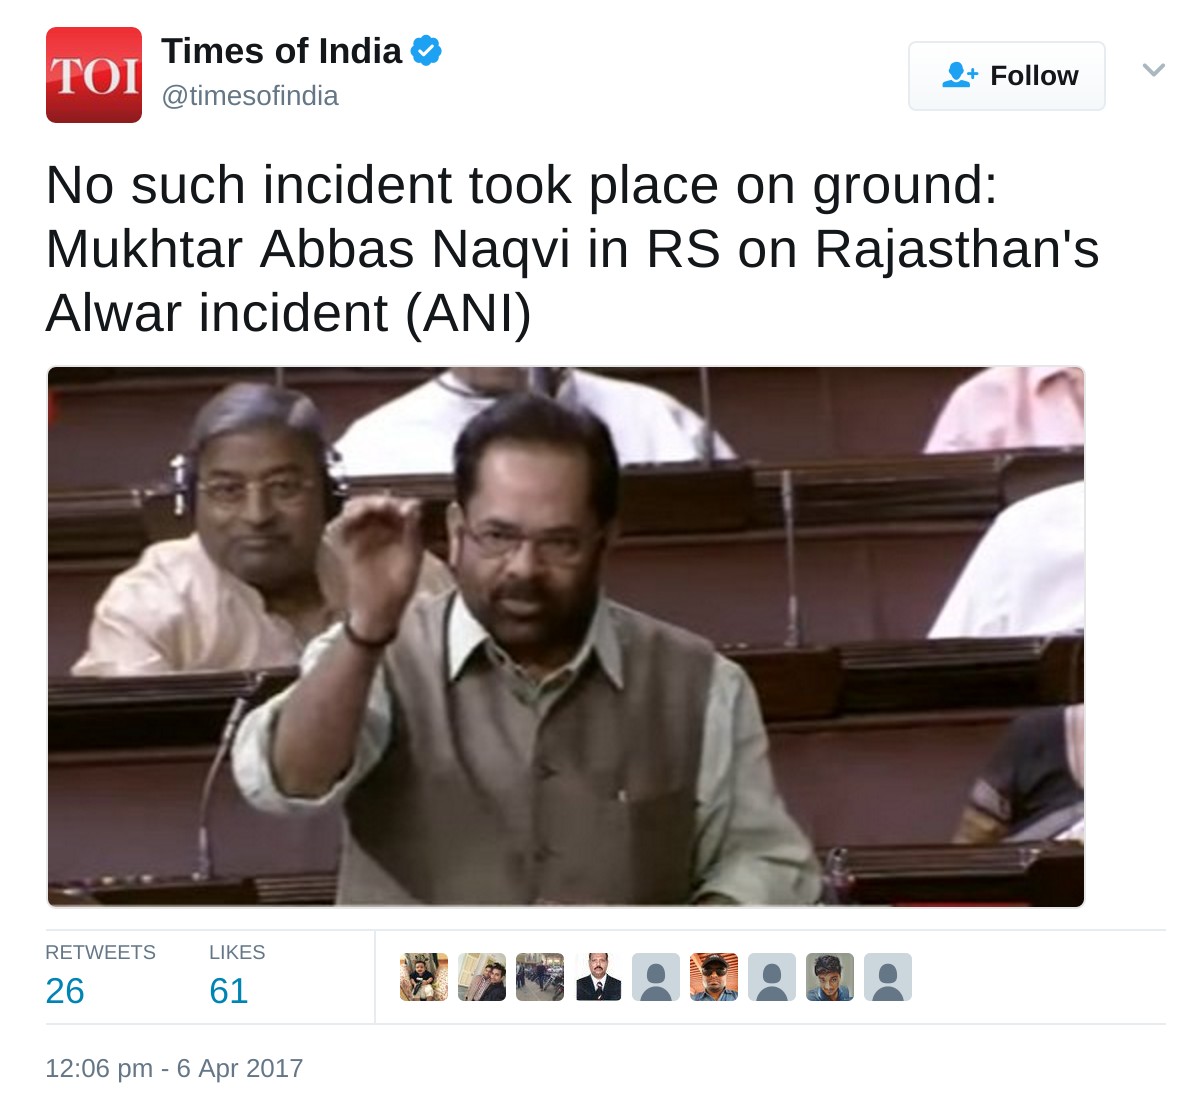Open the Times of India profile name
Screen dimensions: 1195x1102
[281, 51]
